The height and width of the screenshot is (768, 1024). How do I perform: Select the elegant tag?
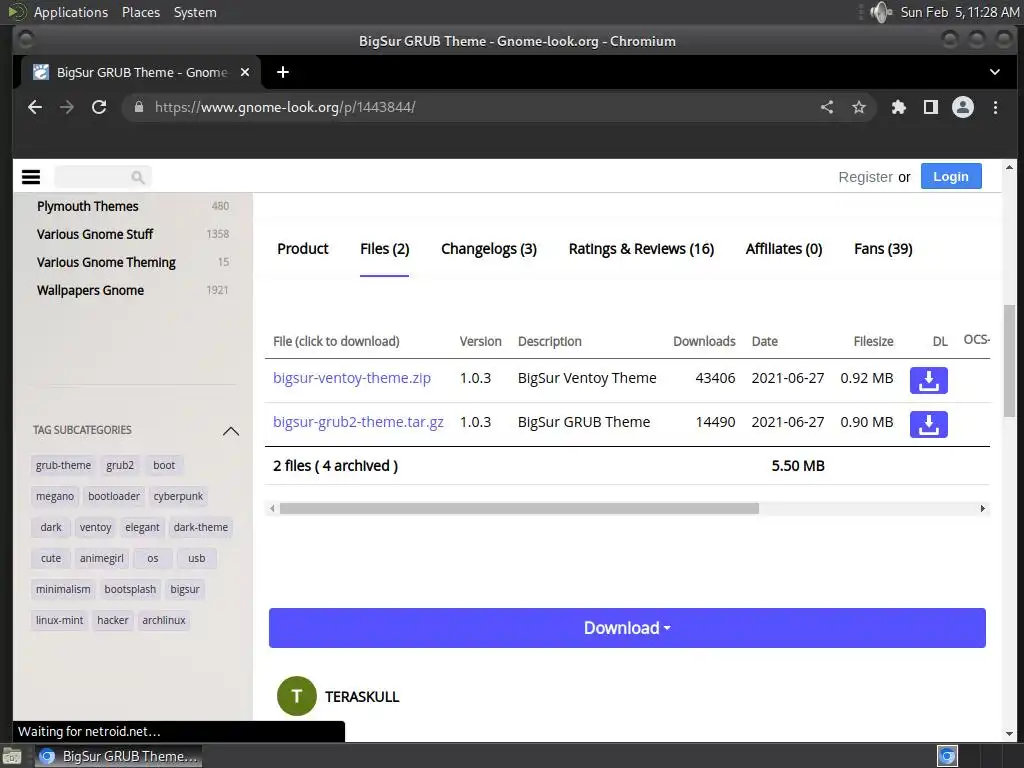pos(142,527)
